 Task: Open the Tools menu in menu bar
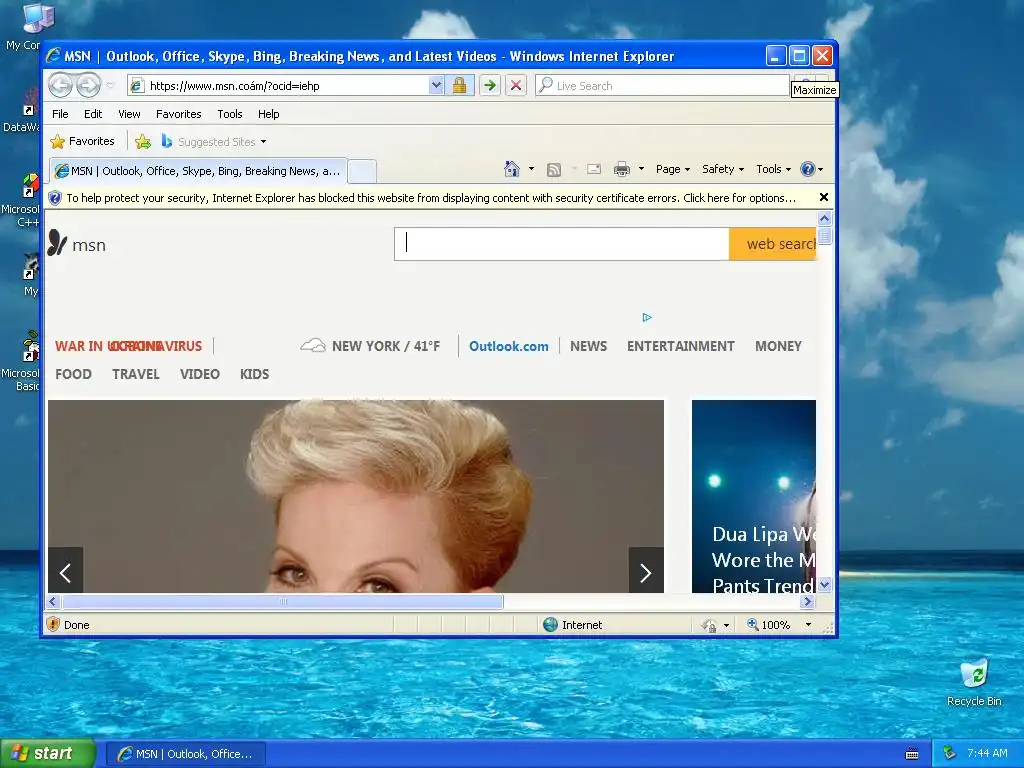point(230,114)
